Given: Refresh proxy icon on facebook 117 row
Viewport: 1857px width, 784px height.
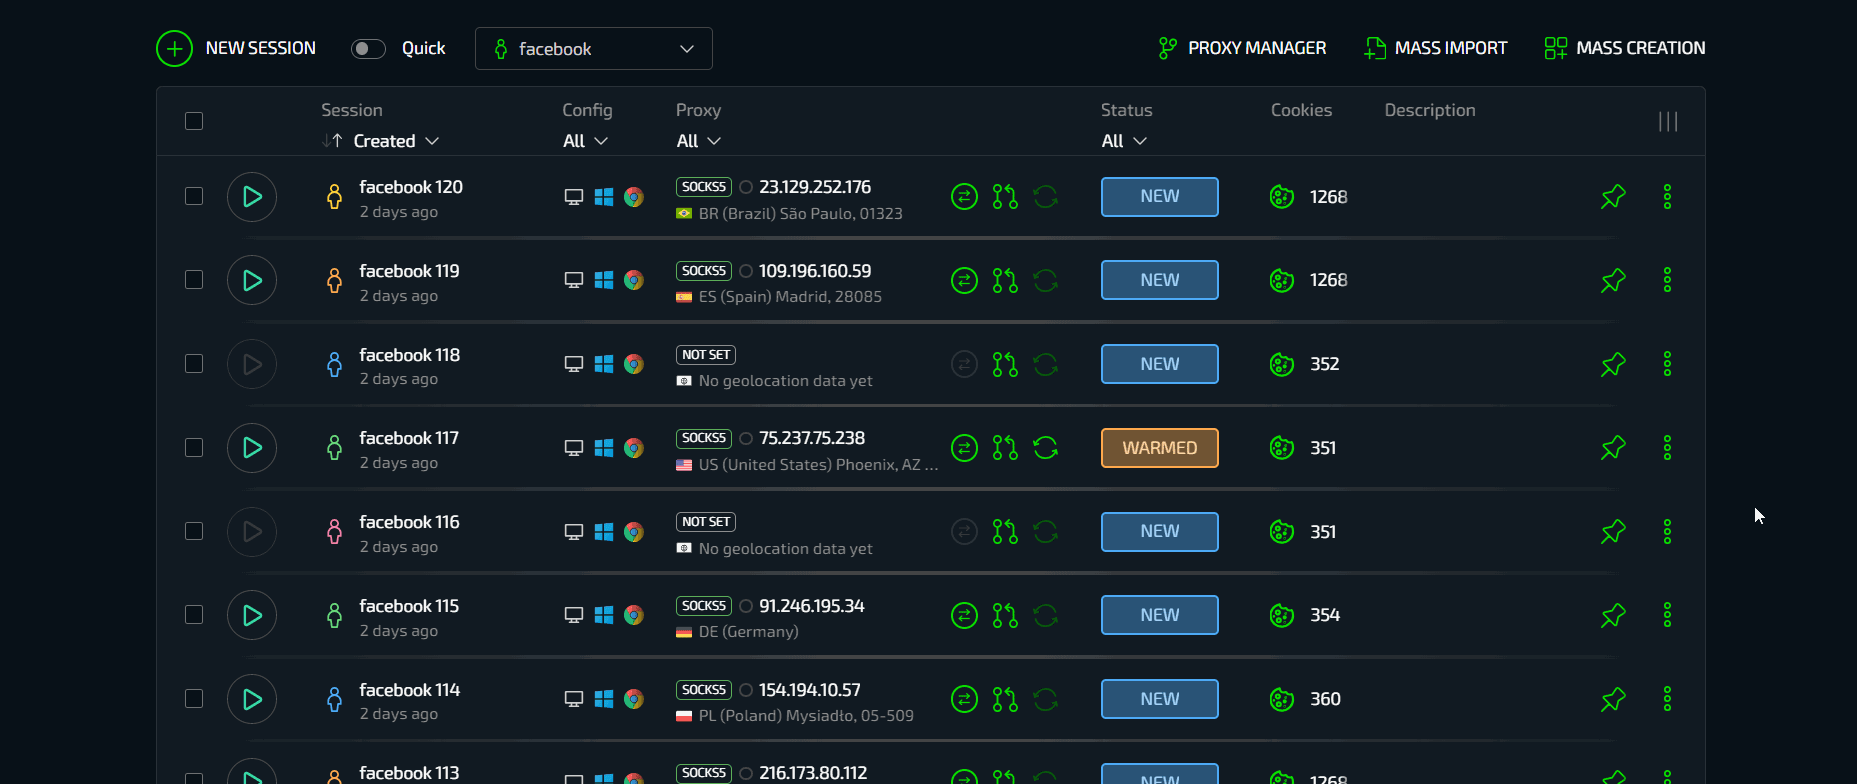Looking at the screenshot, I should pyautogui.click(x=1045, y=448).
